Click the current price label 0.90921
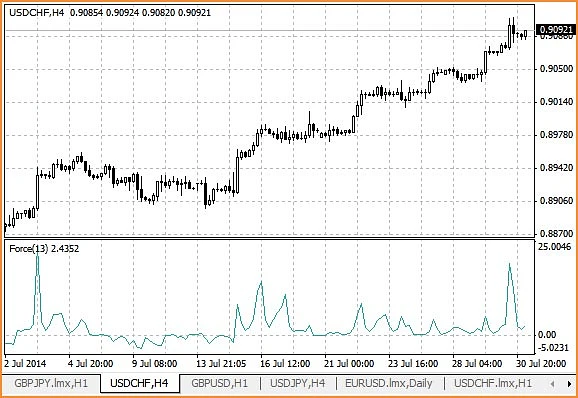The image size is (578, 398). point(555,29)
